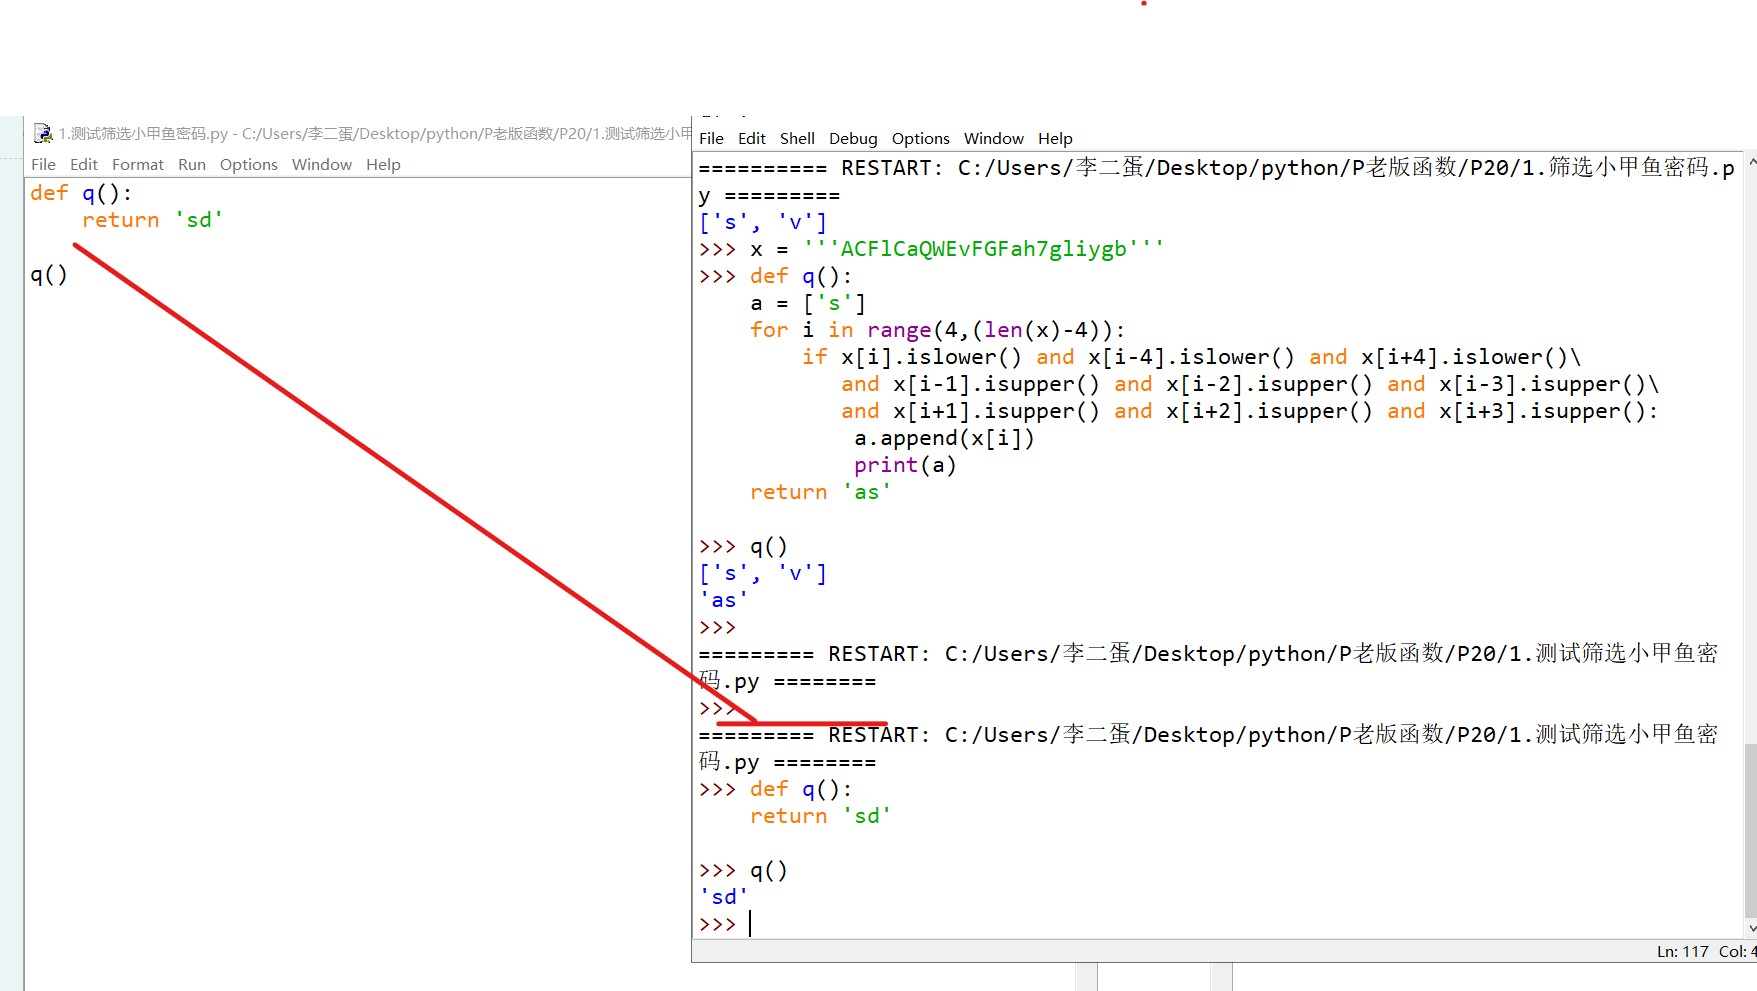This screenshot has width=1757, height=991.
Task: Place cursor at the last Shell prompt
Action: (750, 924)
